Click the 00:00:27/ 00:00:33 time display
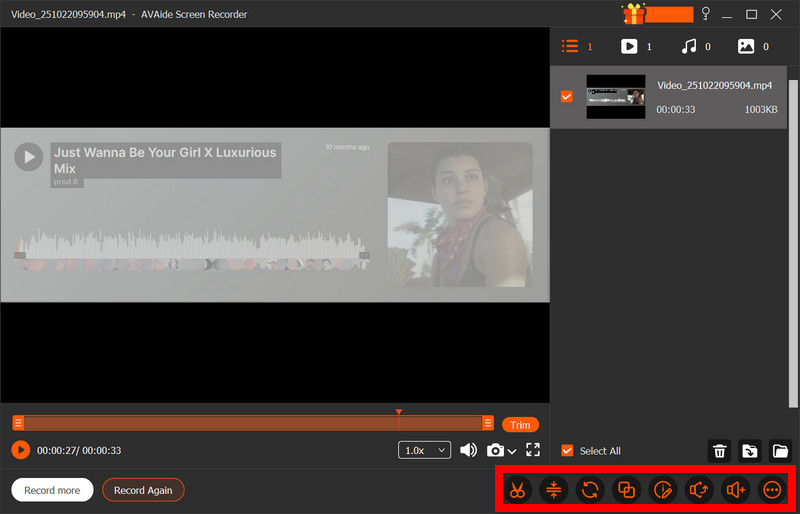 (79, 450)
